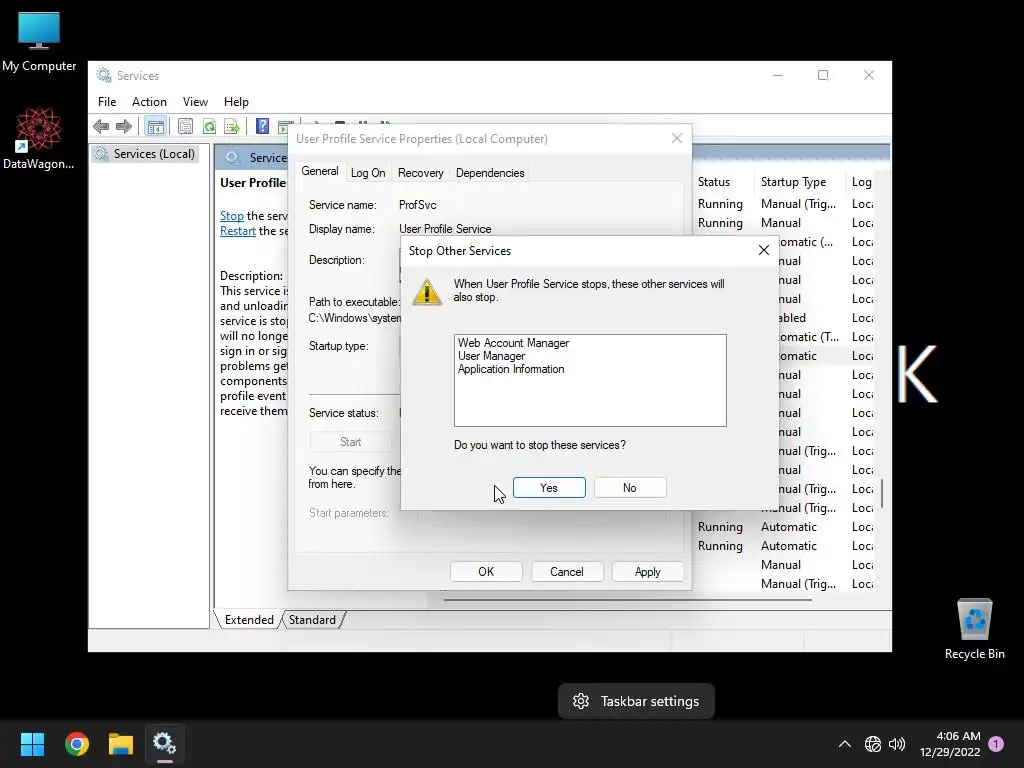Click the services list horizontal scrollbar
1024x768 pixels.
click(x=627, y=599)
